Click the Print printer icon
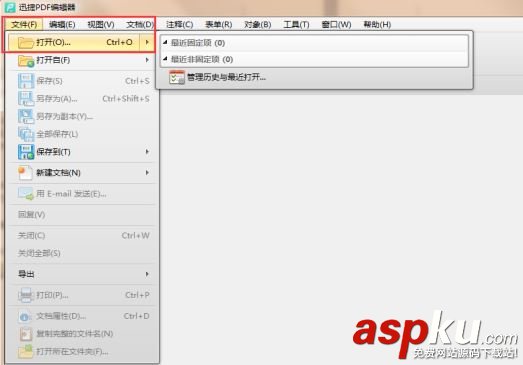 pos(26,295)
